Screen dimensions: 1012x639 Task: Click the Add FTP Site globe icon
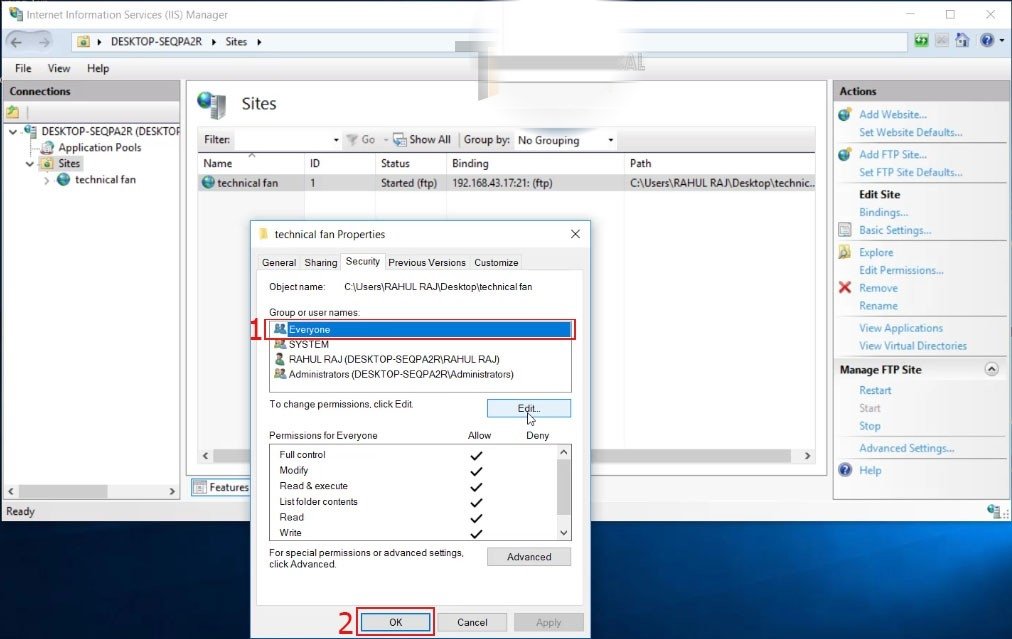click(x=845, y=155)
